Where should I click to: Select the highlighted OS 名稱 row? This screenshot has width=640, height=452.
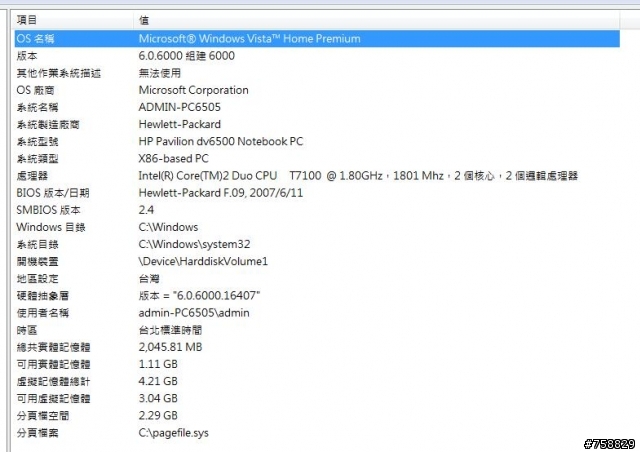(x=317, y=39)
